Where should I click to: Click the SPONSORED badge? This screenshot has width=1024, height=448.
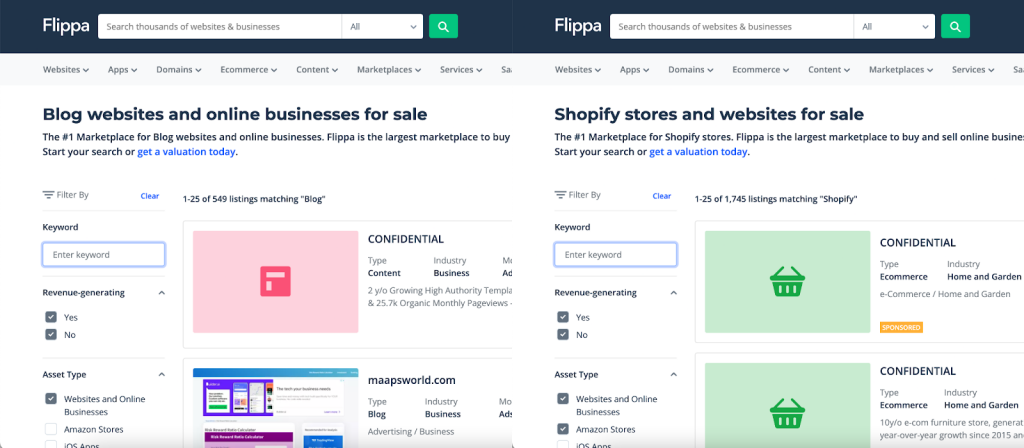point(901,327)
